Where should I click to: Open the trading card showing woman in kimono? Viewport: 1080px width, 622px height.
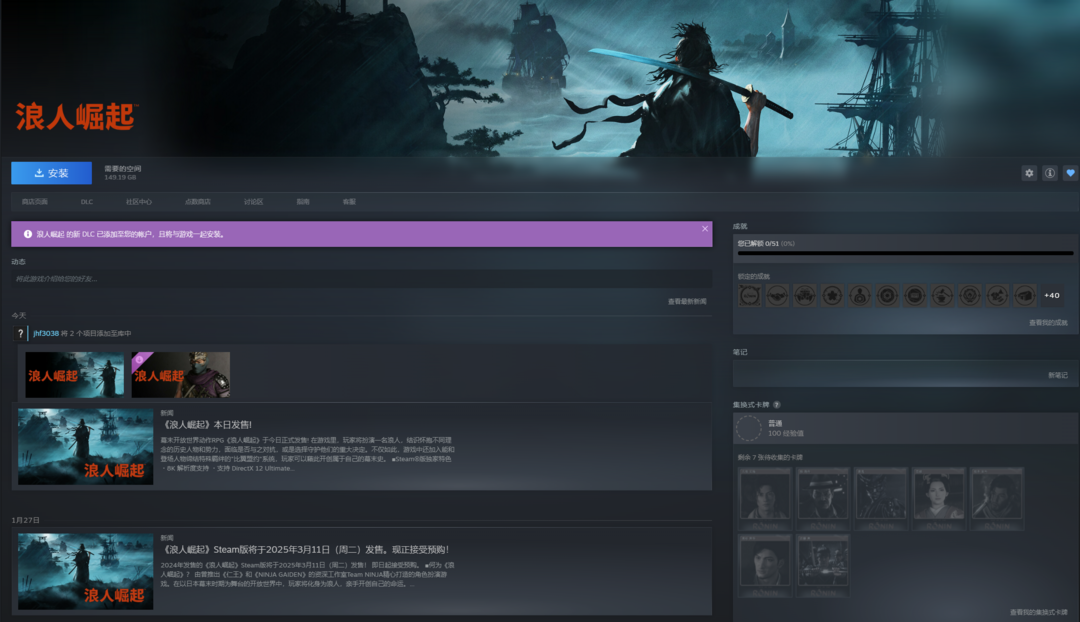[938, 499]
